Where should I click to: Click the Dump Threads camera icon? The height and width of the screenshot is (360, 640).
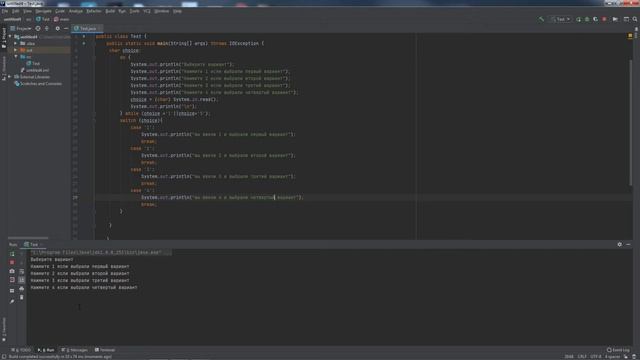point(12,271)
